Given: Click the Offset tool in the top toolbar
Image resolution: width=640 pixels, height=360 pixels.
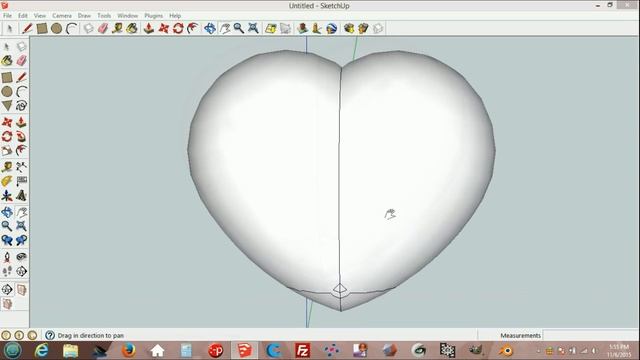Looking at the screenshot, I should click(x=193, y=28).
